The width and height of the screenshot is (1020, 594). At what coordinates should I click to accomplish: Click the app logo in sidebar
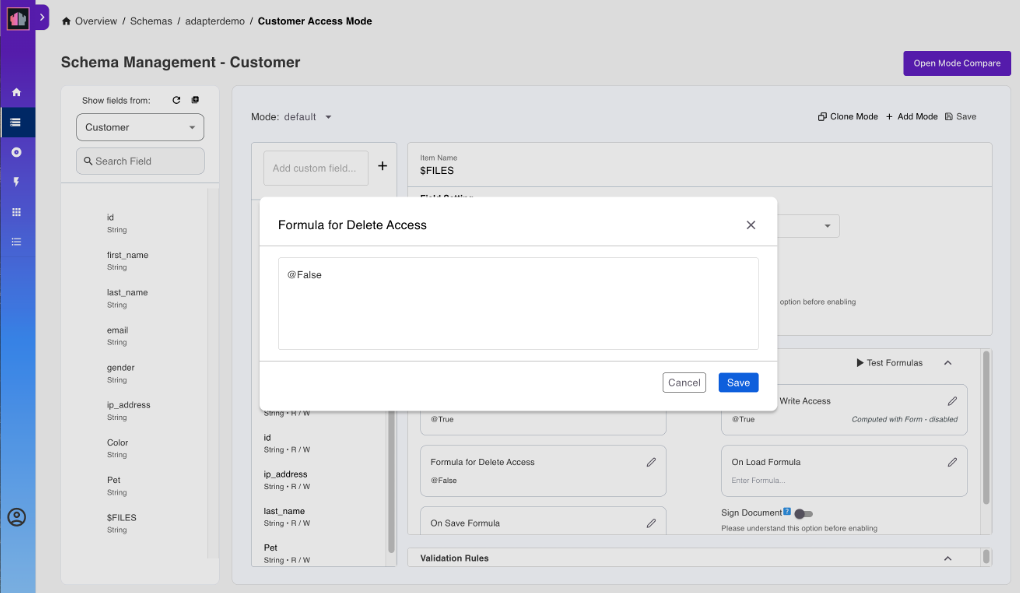point(18,18)
